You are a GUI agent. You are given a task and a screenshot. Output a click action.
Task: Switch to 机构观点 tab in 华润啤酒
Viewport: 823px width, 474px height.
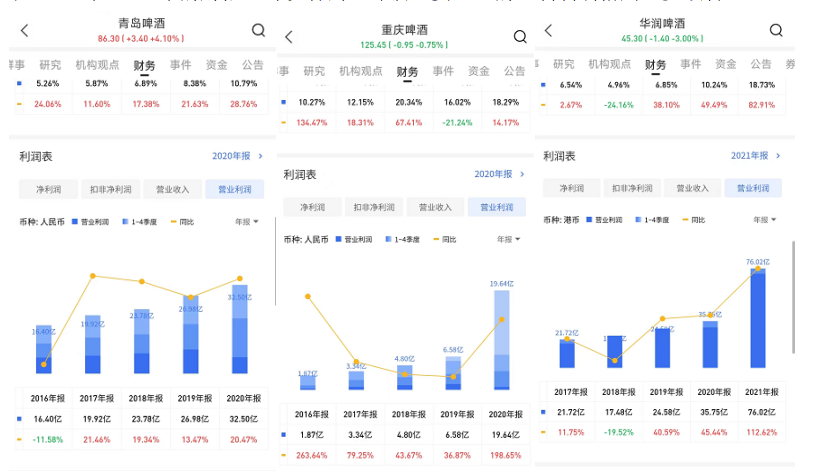coord(609,64)
